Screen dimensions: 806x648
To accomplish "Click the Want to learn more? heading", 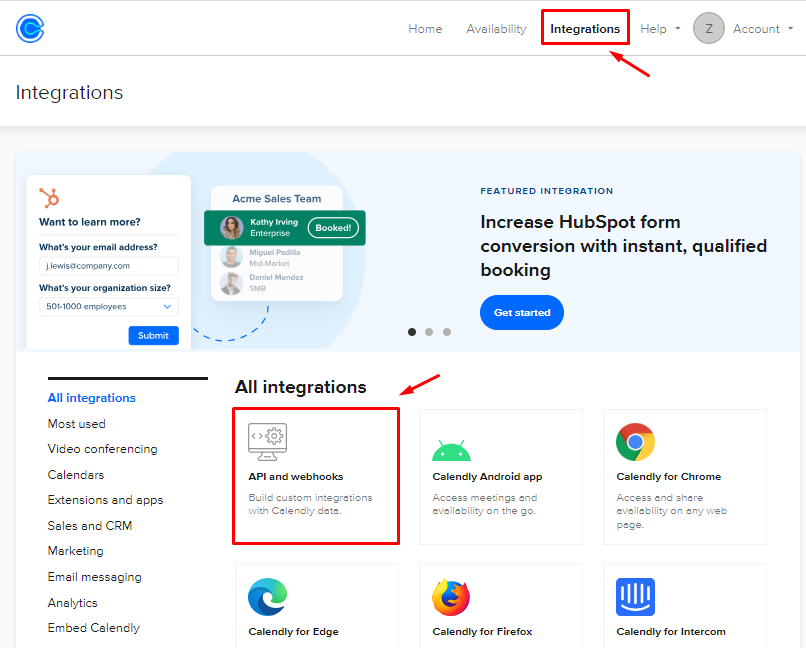I will pyautogui.click(x=89, y=221).
